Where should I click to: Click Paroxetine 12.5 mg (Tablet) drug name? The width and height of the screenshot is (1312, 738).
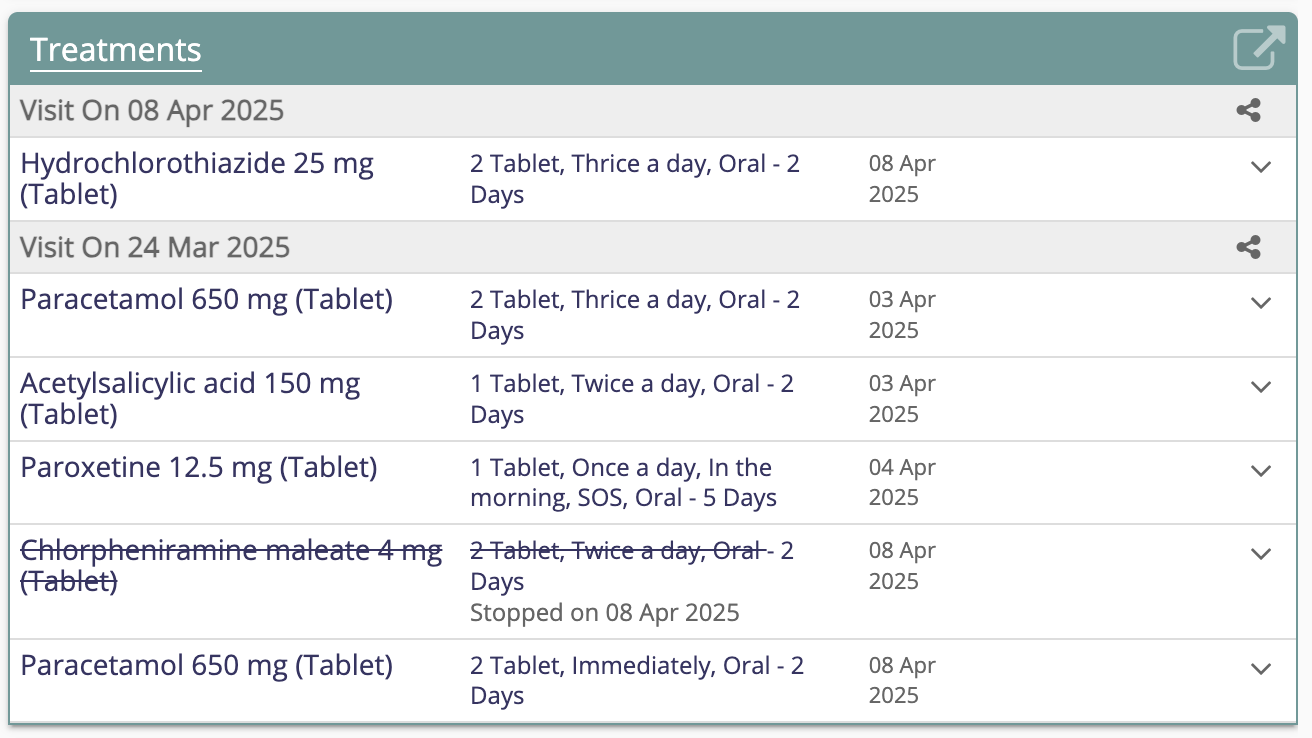coord(199,467)
